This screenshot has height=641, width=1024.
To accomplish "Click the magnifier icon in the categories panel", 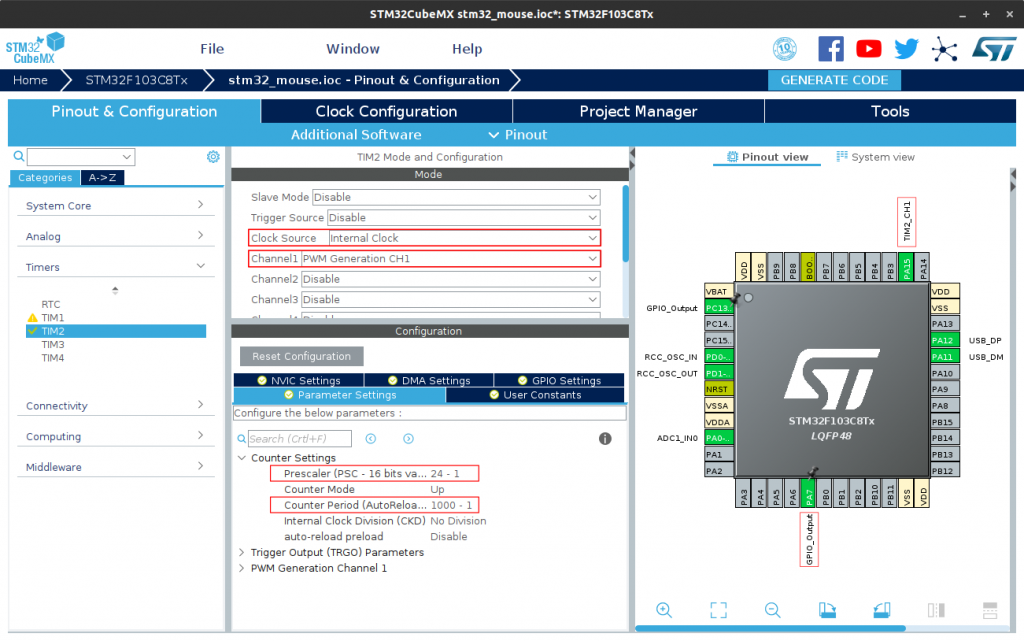I will tap(19, 156).
